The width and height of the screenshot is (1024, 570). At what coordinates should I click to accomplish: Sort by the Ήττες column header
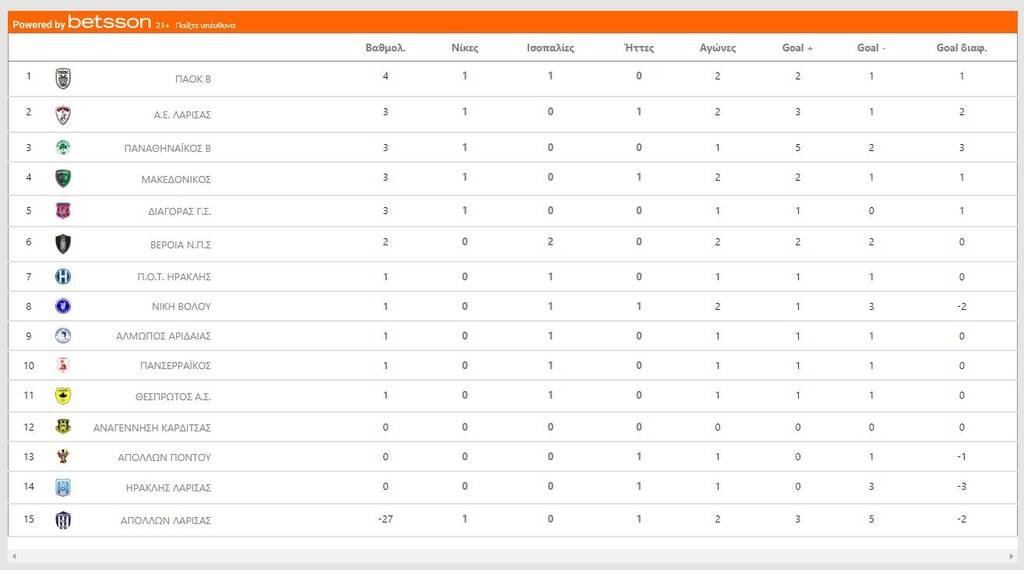click(x=639, y=48)
